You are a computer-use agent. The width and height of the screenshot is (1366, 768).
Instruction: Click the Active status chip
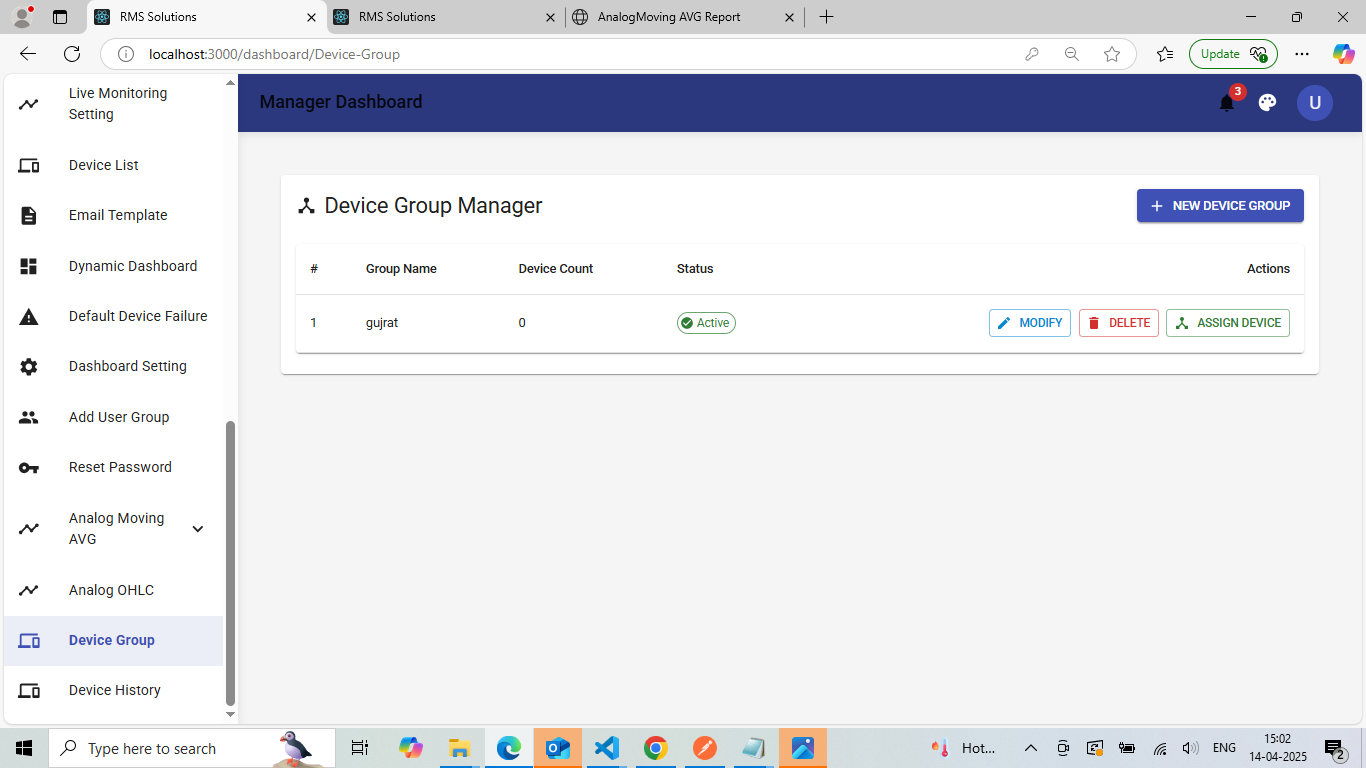706,323
